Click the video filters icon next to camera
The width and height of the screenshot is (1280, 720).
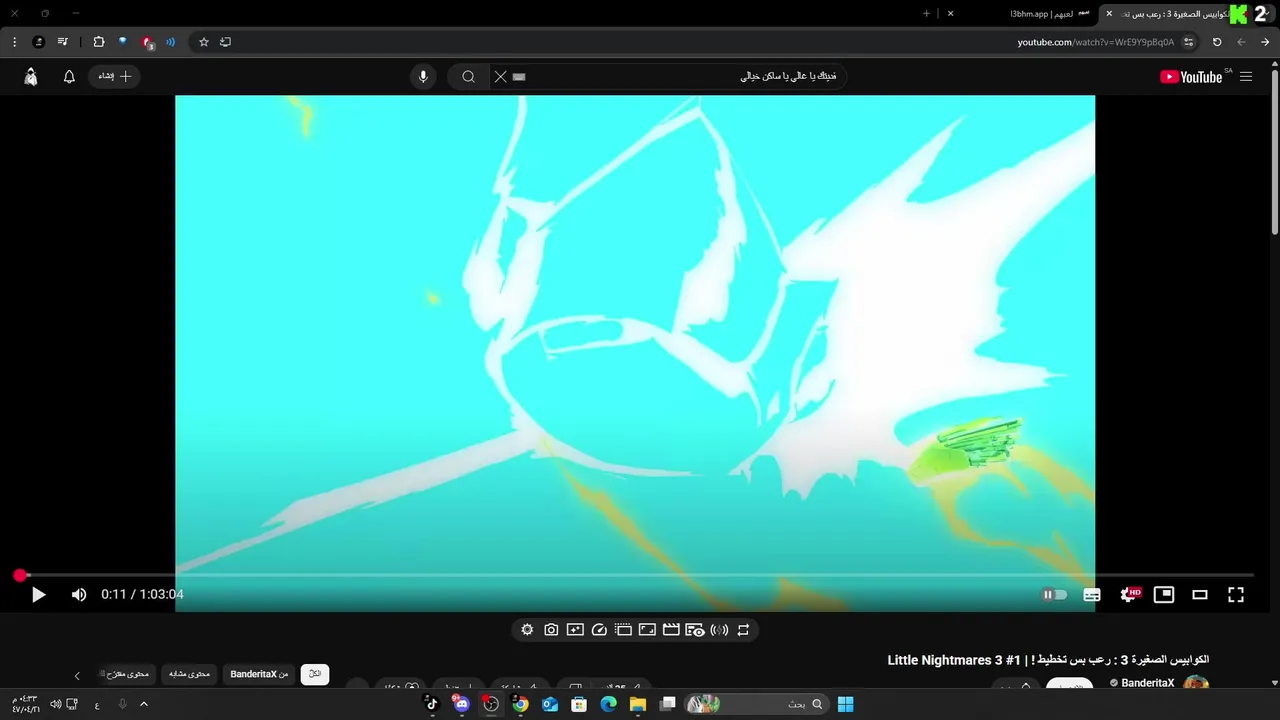click(575, 630)
